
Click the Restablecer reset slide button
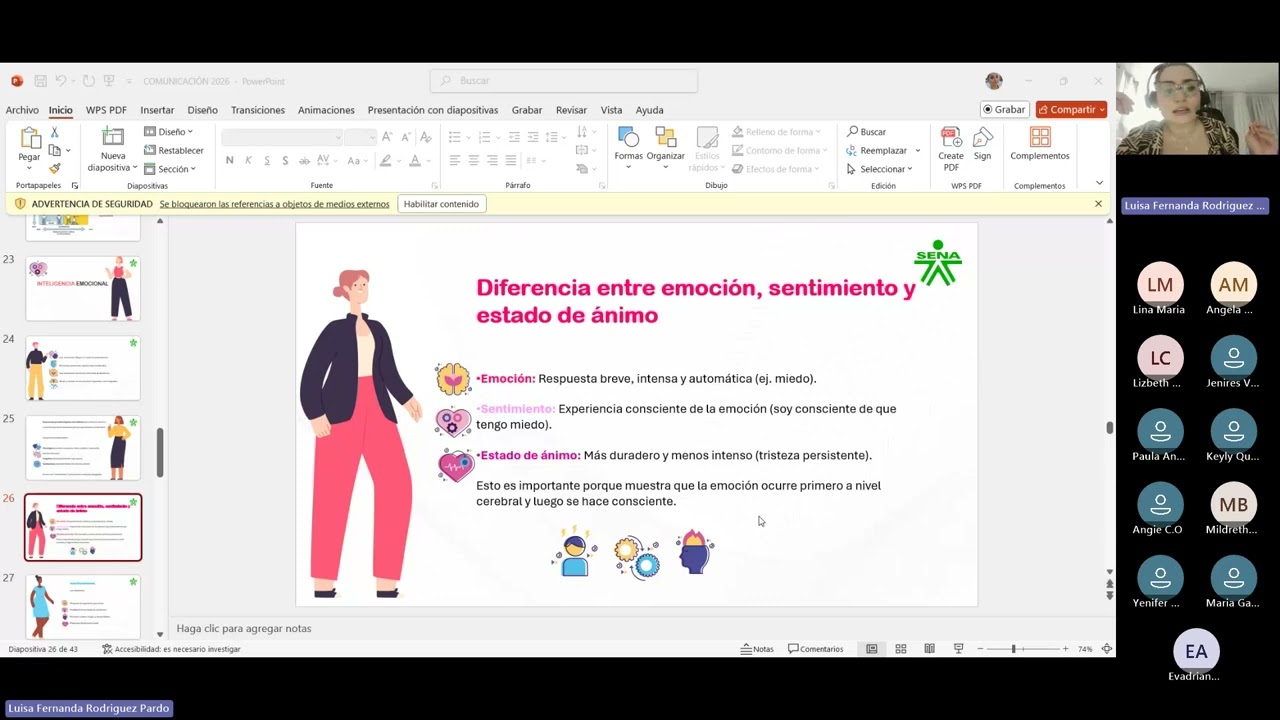174,150
